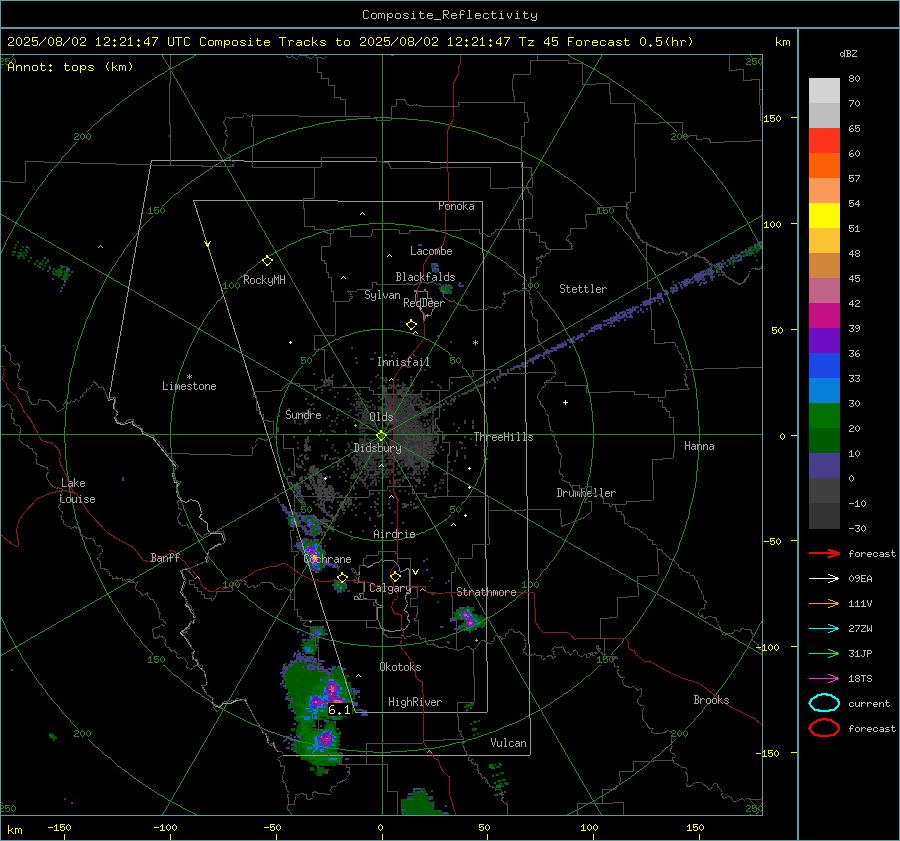Pick the purple swatch between 39 and 36

click(824, 341)
